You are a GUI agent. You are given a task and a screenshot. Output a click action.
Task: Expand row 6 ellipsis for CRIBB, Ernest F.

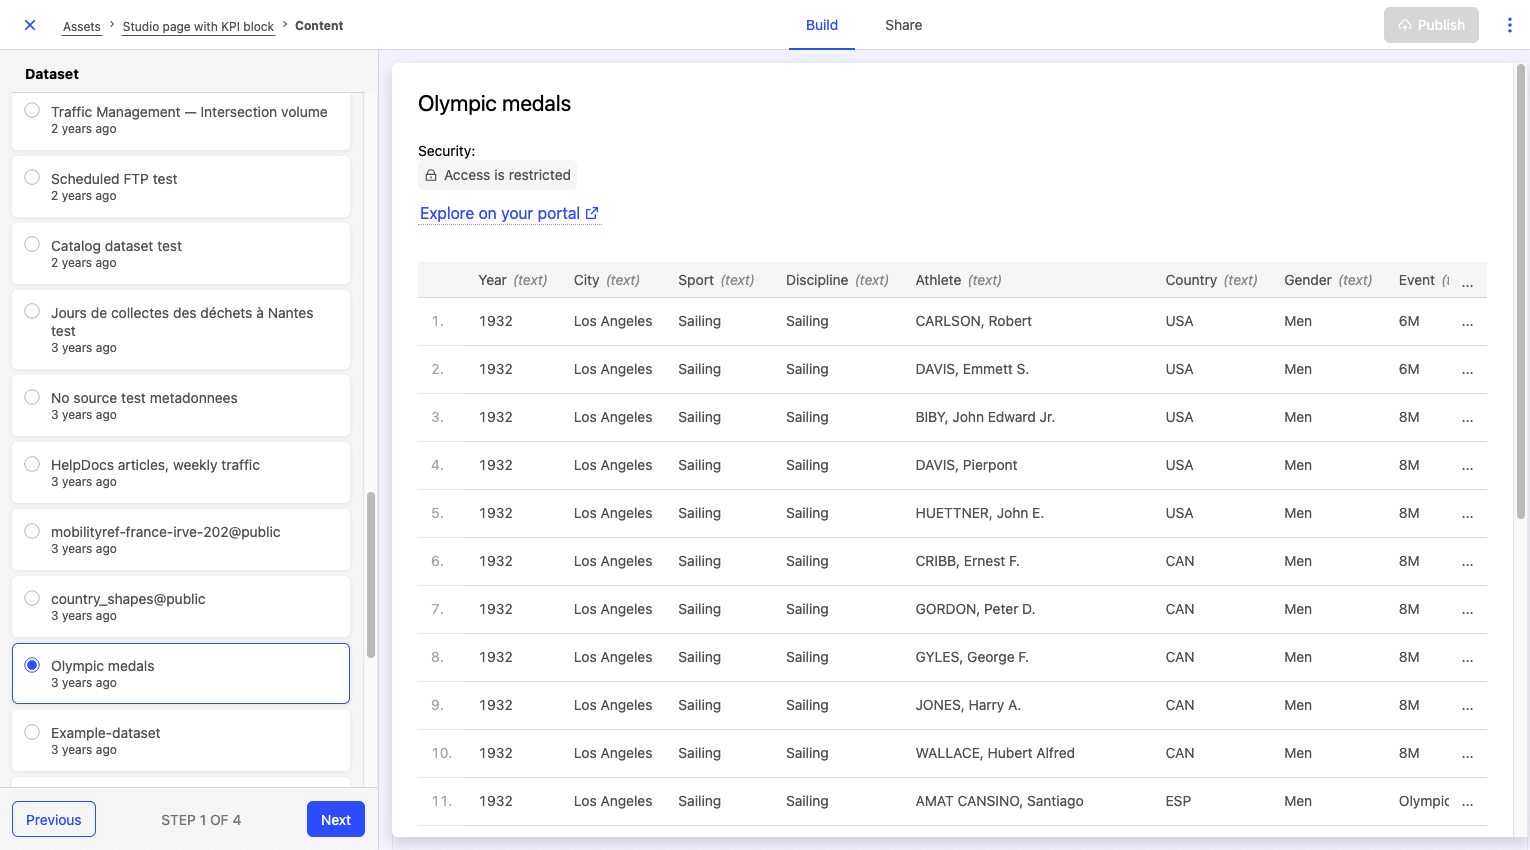tap(1467, 562)
